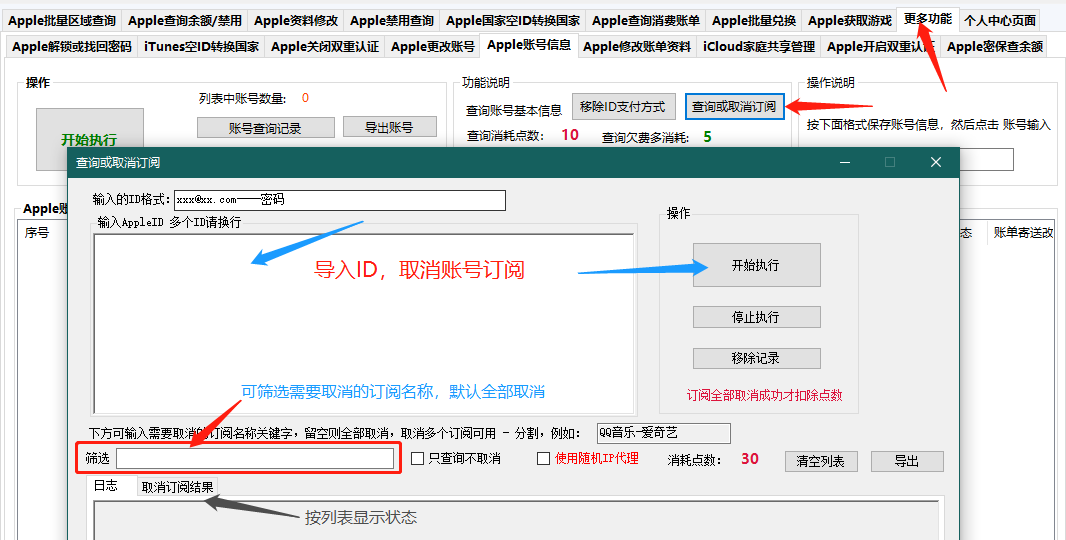
Task: Open Apple关闭双重认证 sub-tab
Action: [325, 47]
